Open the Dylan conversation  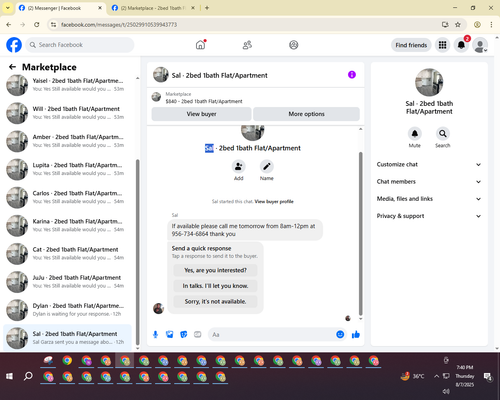(x=67, y=310)
